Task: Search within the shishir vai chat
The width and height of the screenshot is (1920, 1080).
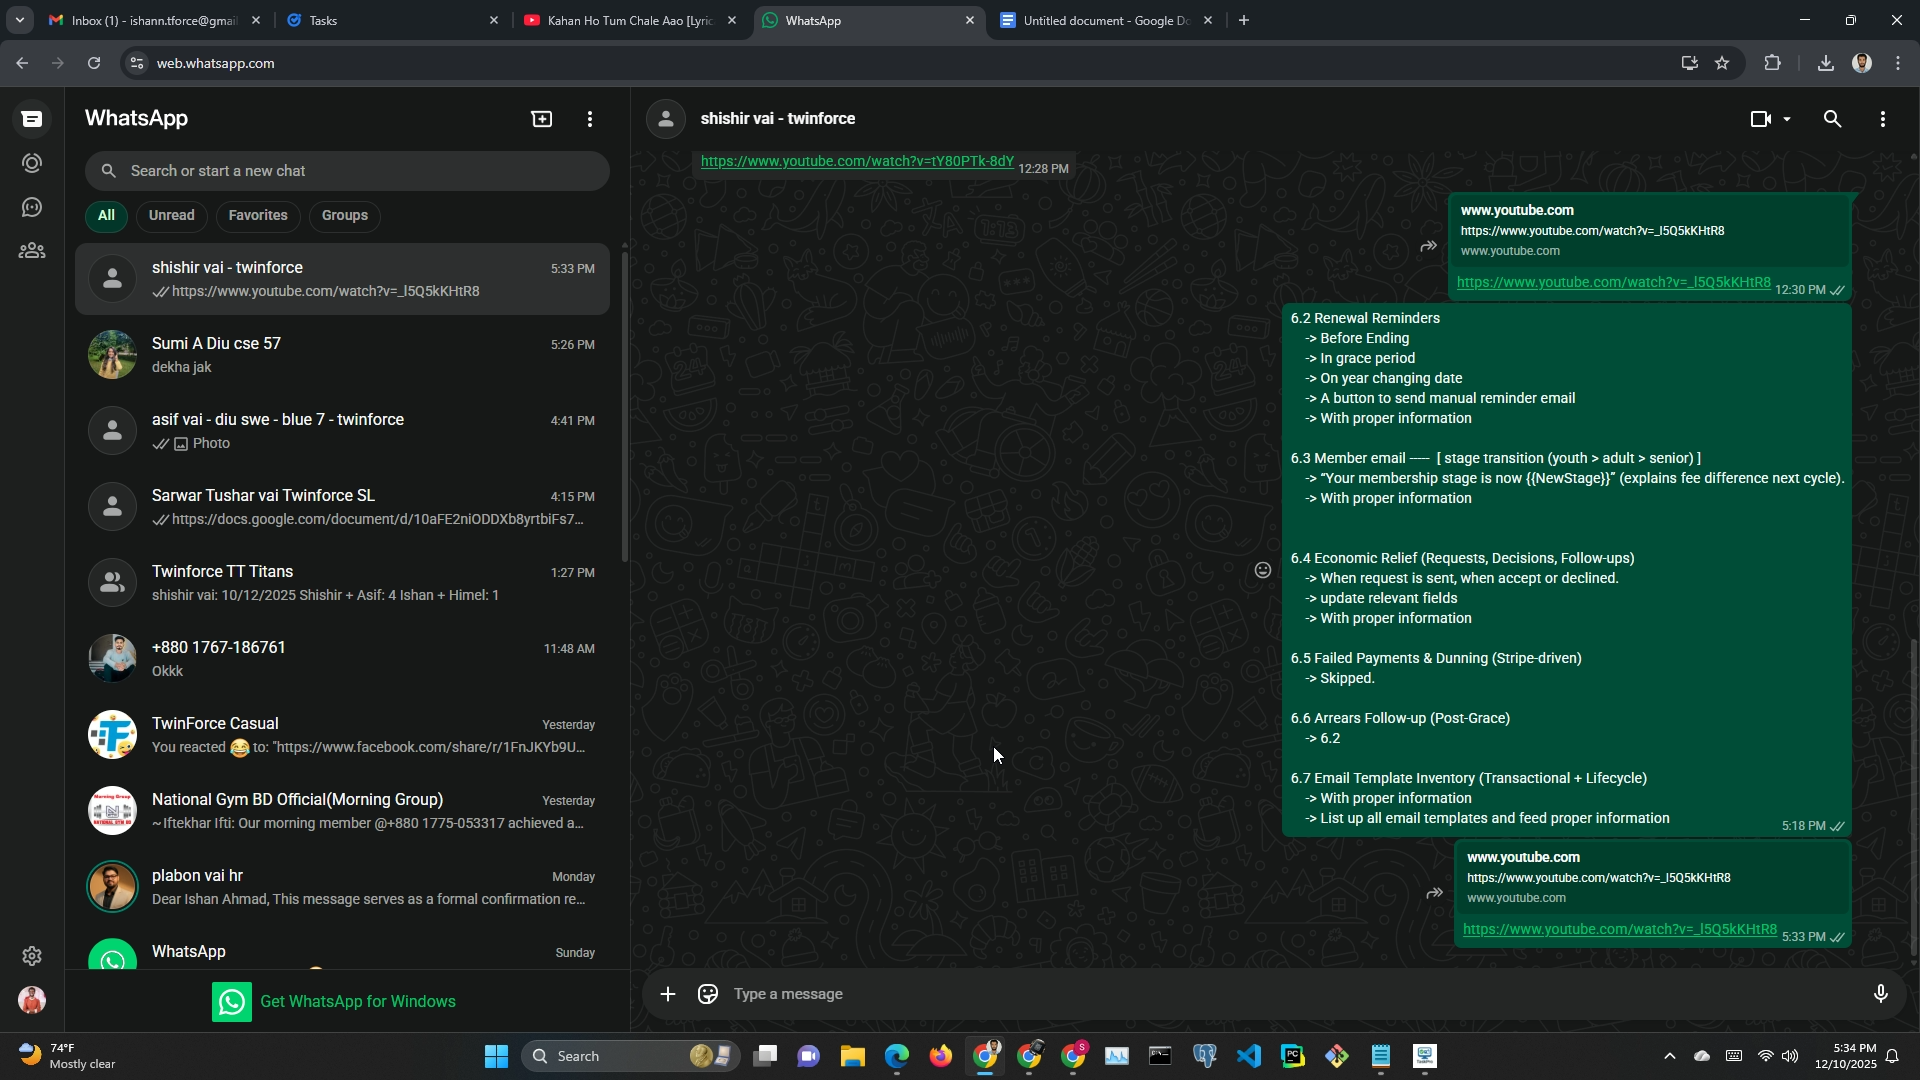Action: (1832, 119)
